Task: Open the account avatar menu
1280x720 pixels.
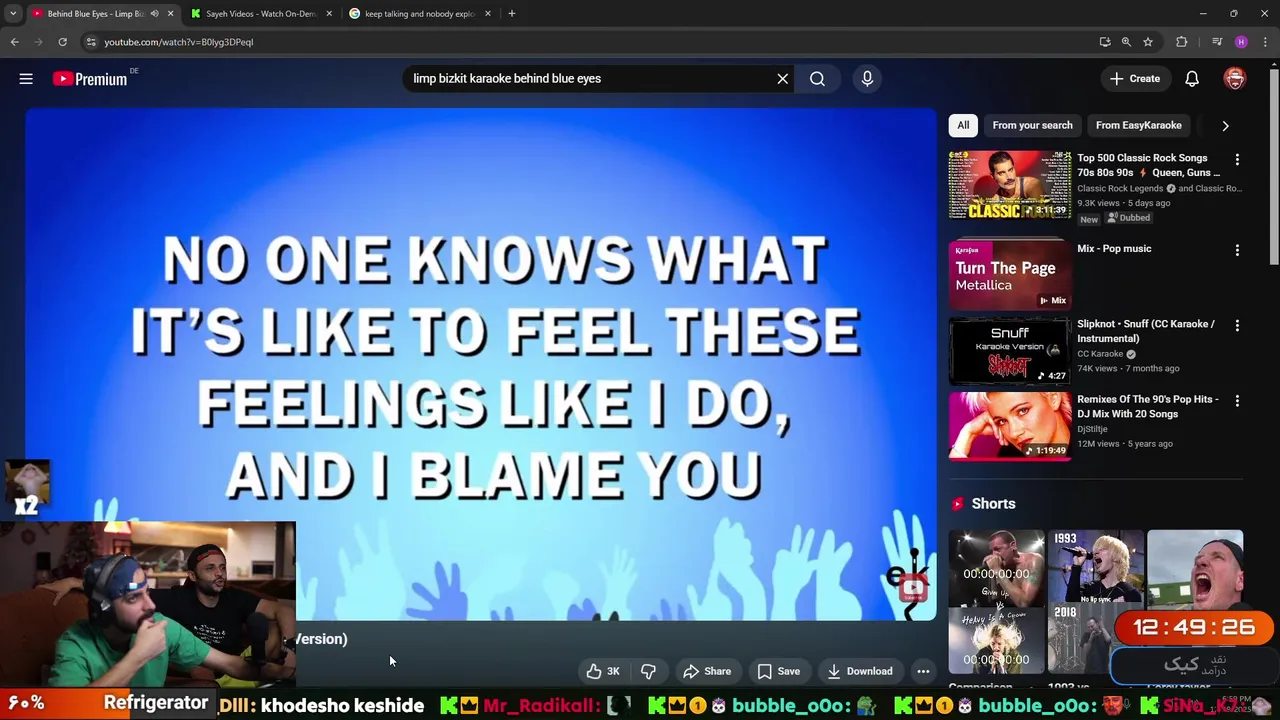Action: (x=1235, y=79)
